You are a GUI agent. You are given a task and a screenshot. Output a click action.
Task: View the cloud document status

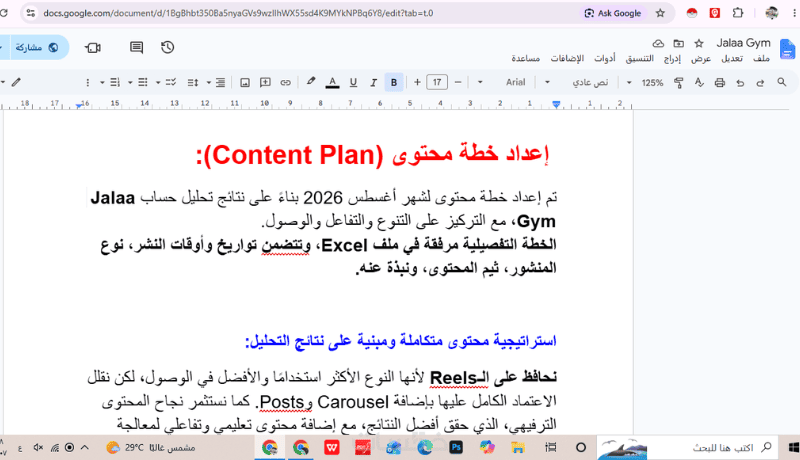tap(658, 44)
